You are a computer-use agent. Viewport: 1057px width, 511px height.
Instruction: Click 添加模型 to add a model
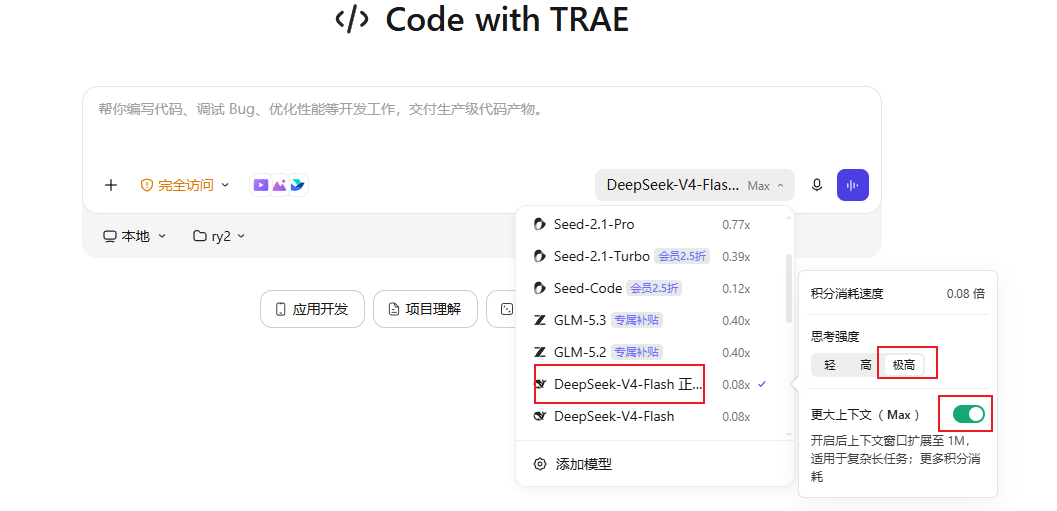pos(583,464)
